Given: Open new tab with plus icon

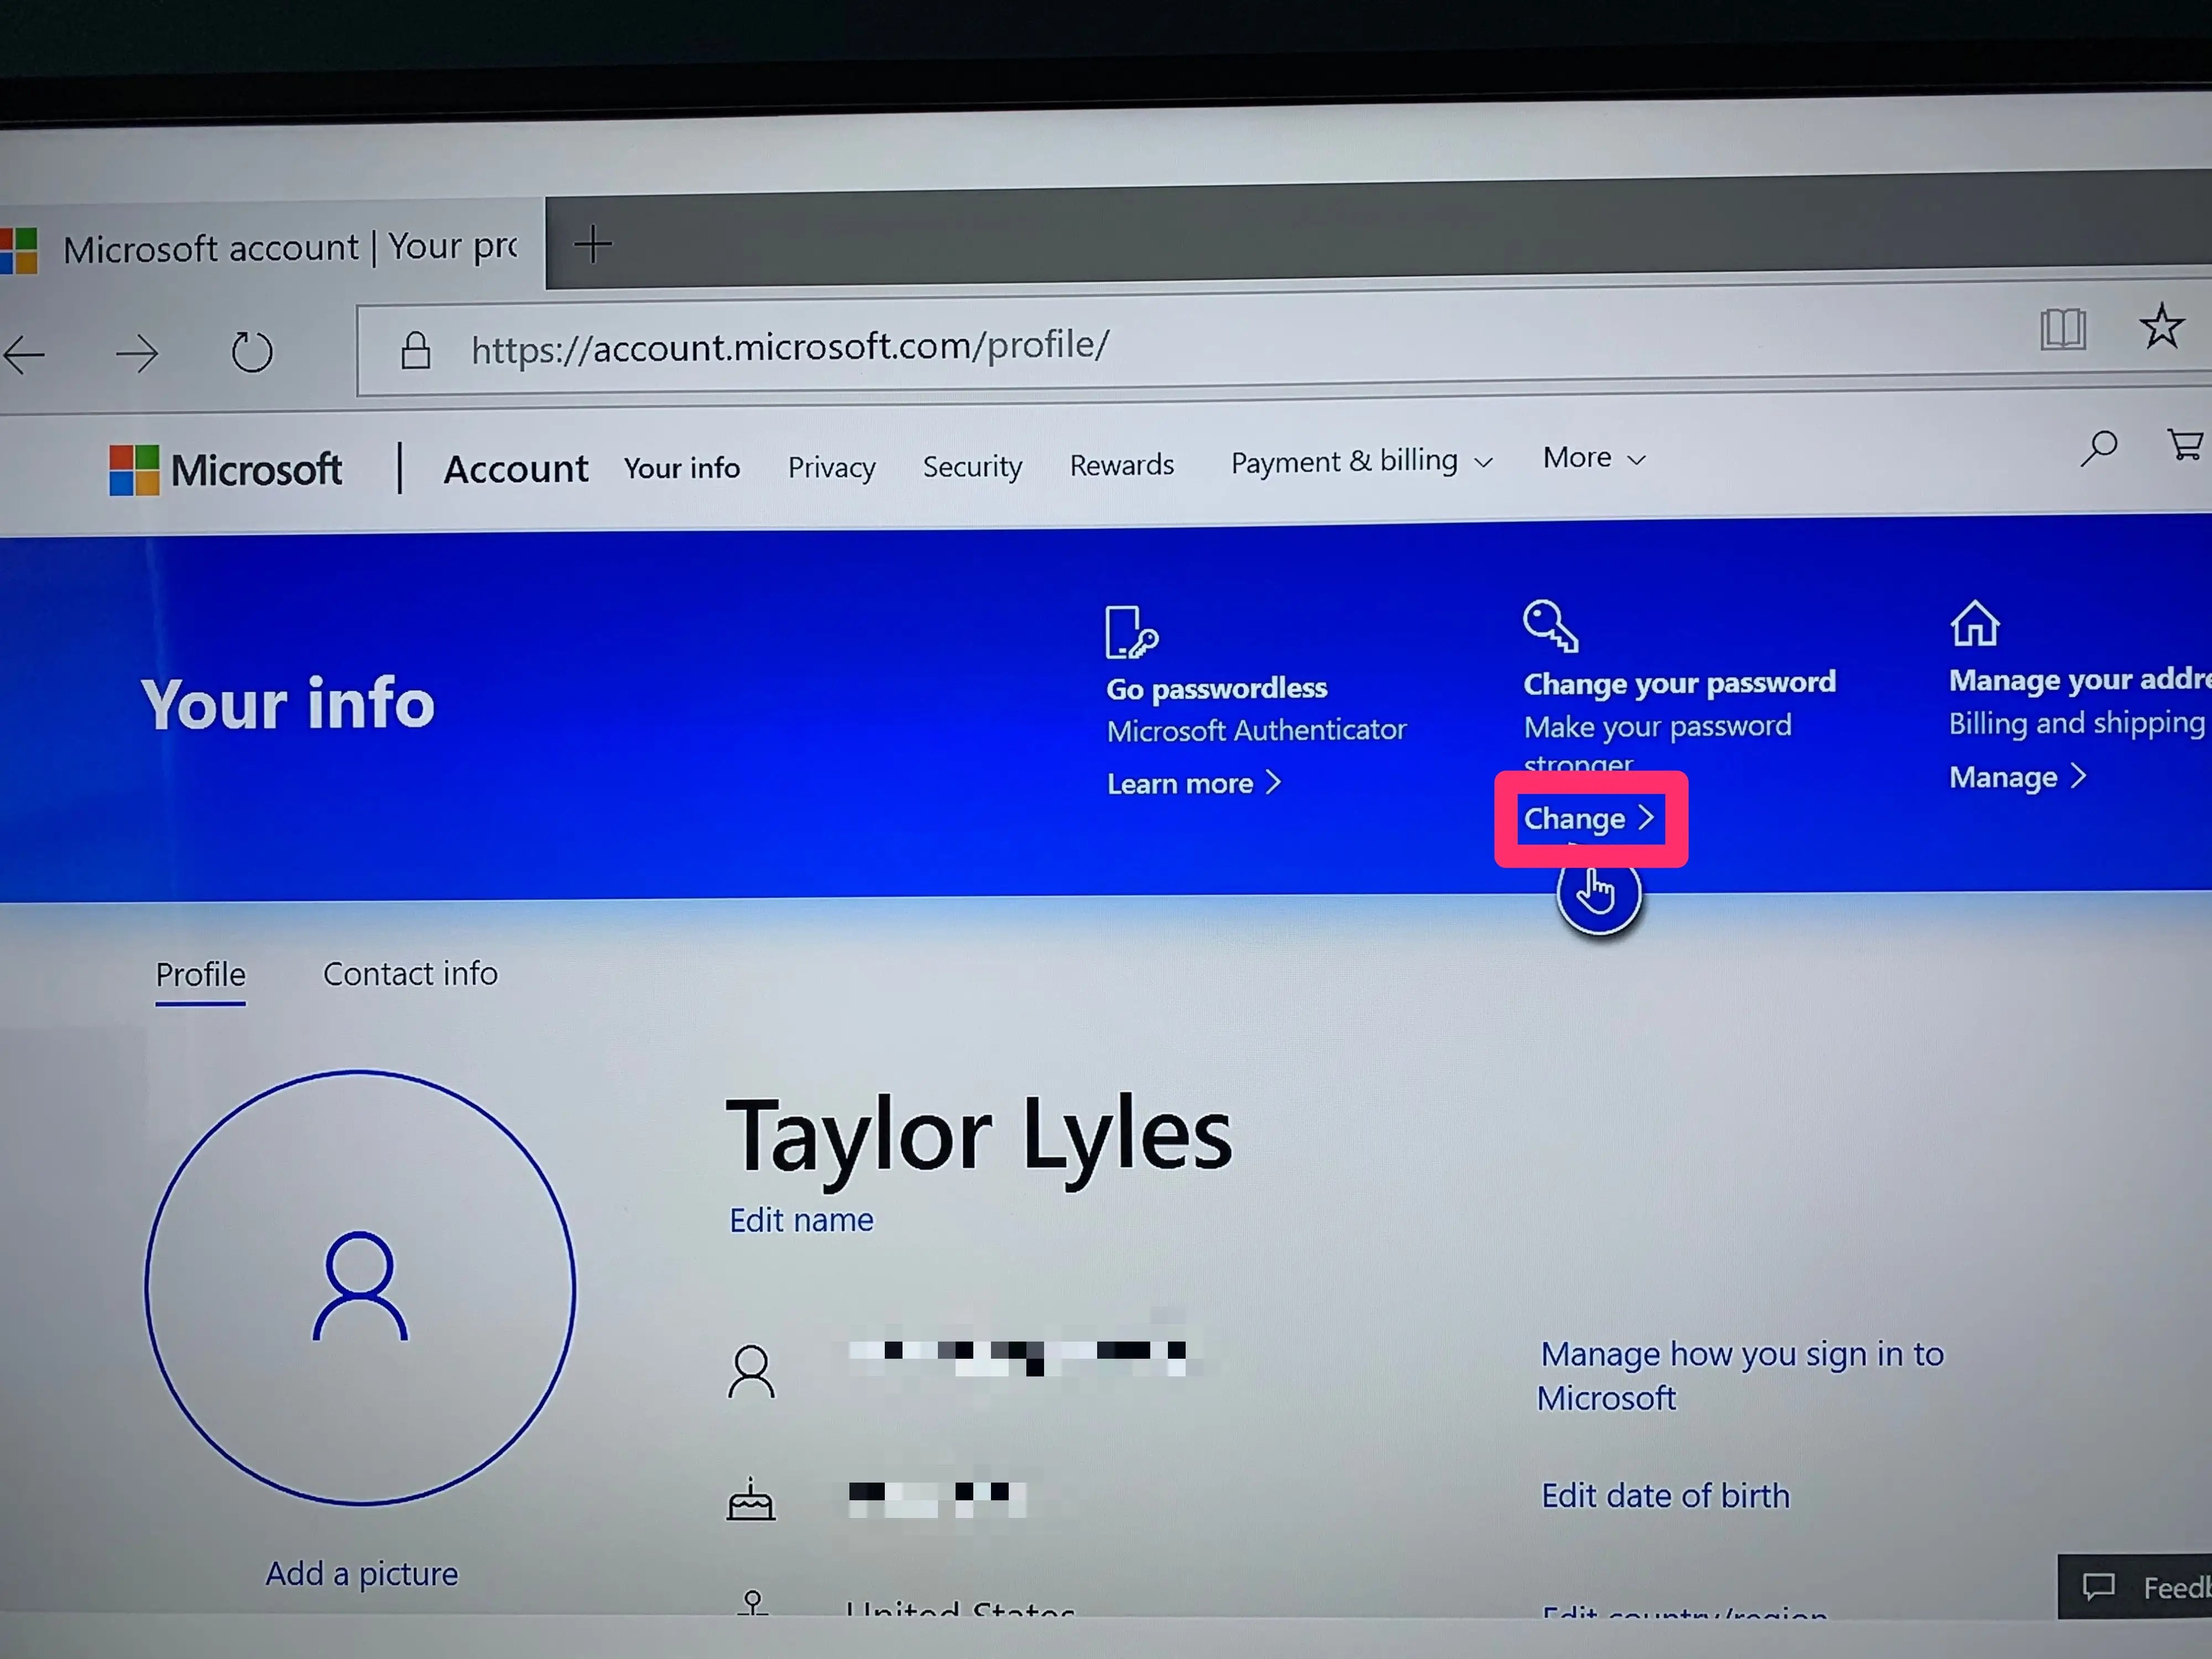Looking at the screenshot, I should tap(593, 244).
